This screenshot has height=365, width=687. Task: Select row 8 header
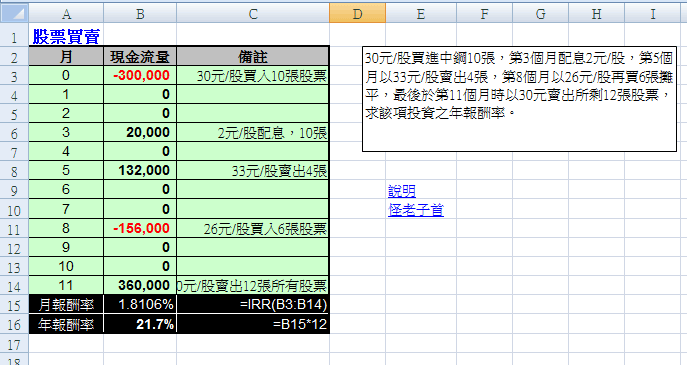point(14,170)
